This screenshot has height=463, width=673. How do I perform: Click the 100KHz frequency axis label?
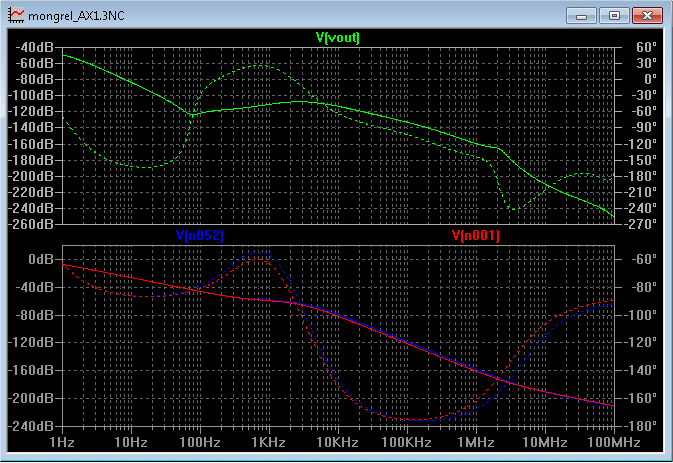(x=406, y=442)
